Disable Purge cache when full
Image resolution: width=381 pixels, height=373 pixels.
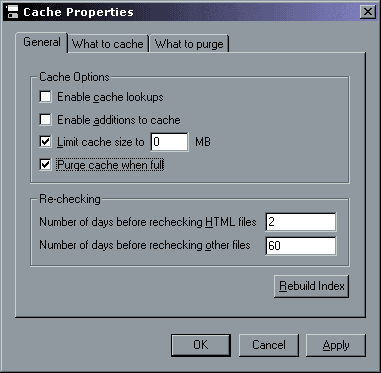coord(45,165)
